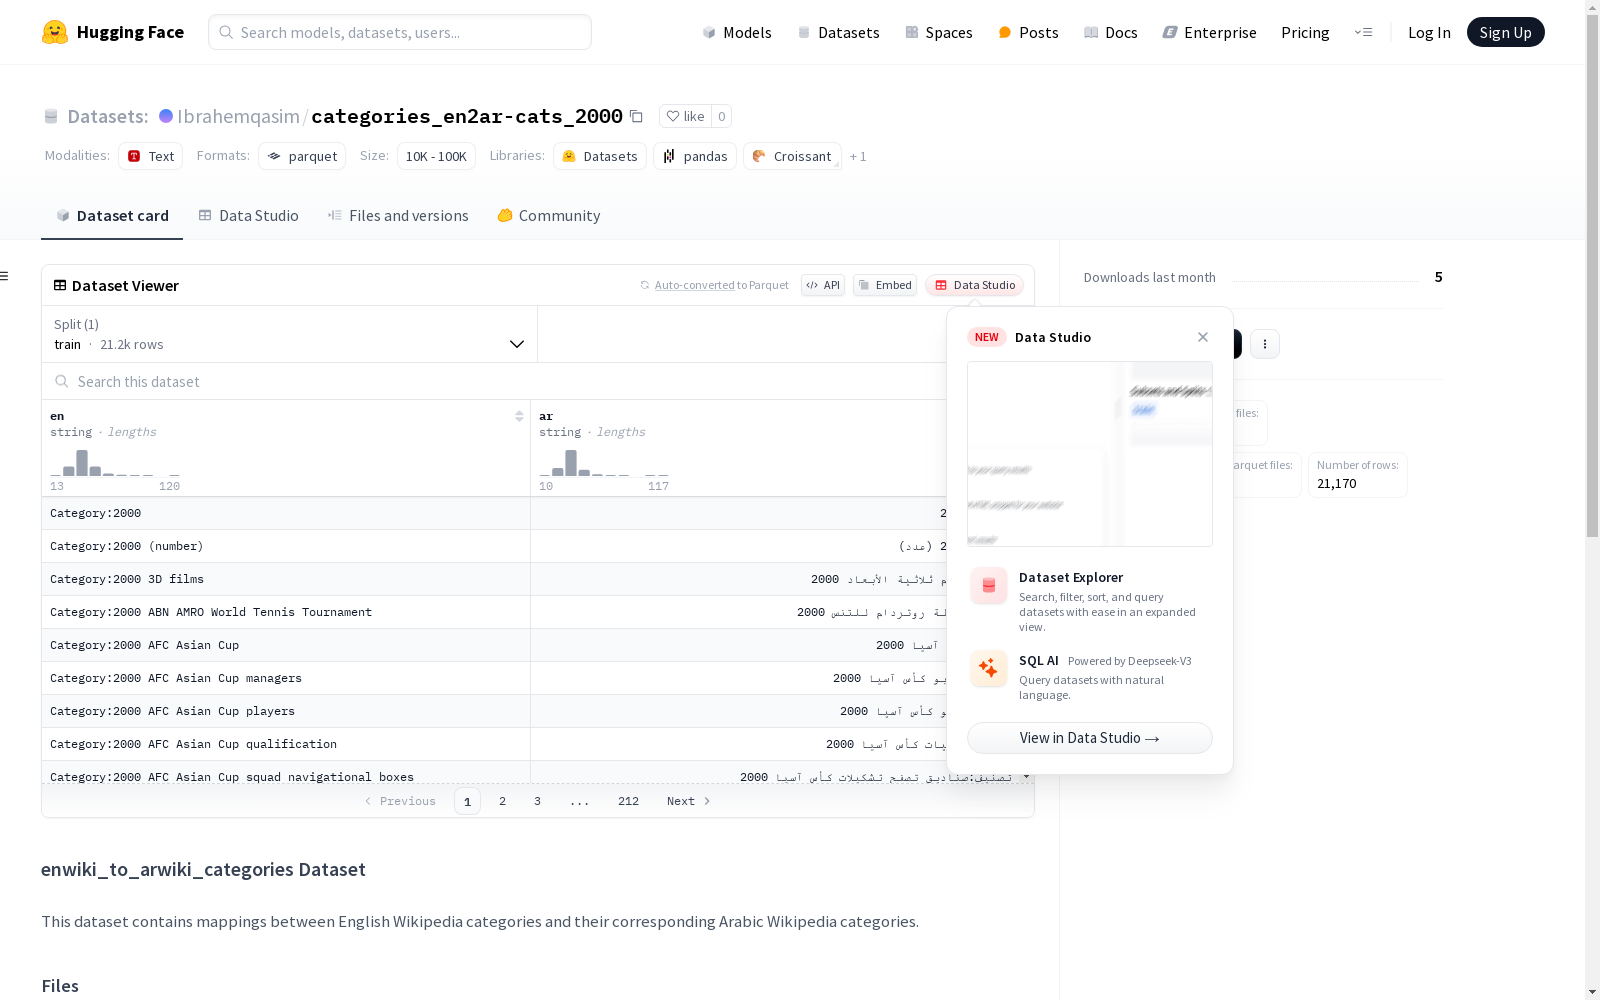Select row "Category:2000 (number)"
Viewport: 1600px width, 1000px height.
point(494,546)
